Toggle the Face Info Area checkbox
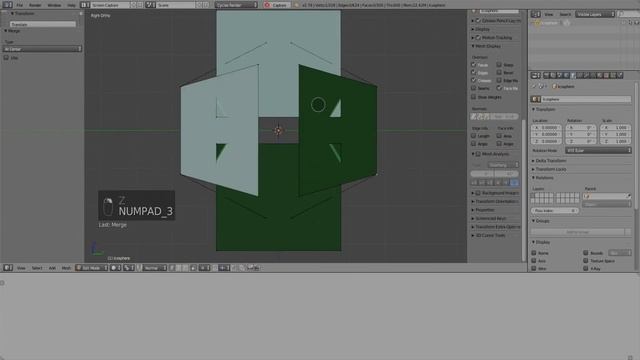640x360 pixels. point(499,136)
